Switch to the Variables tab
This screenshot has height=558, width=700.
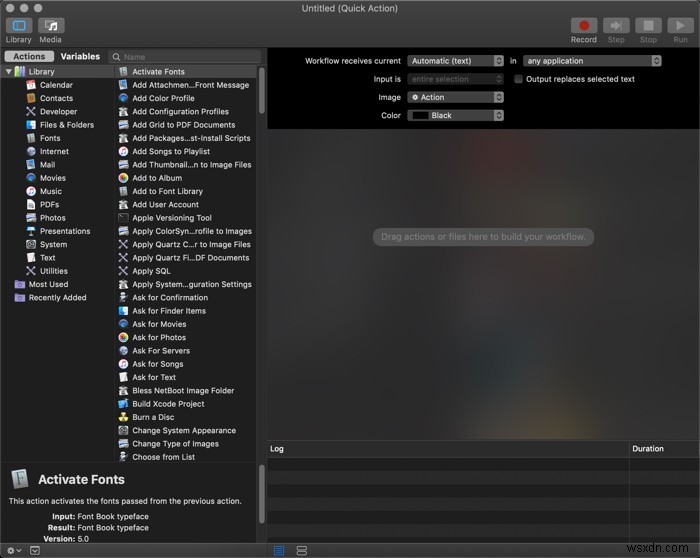(x=80, y=56)
